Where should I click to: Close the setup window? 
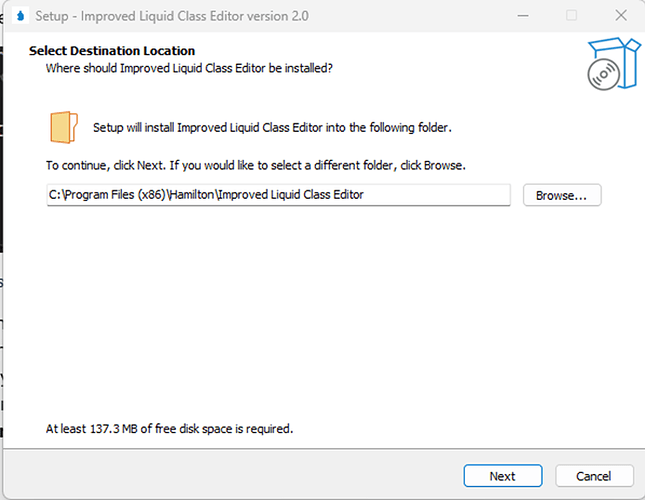point(621,16)
